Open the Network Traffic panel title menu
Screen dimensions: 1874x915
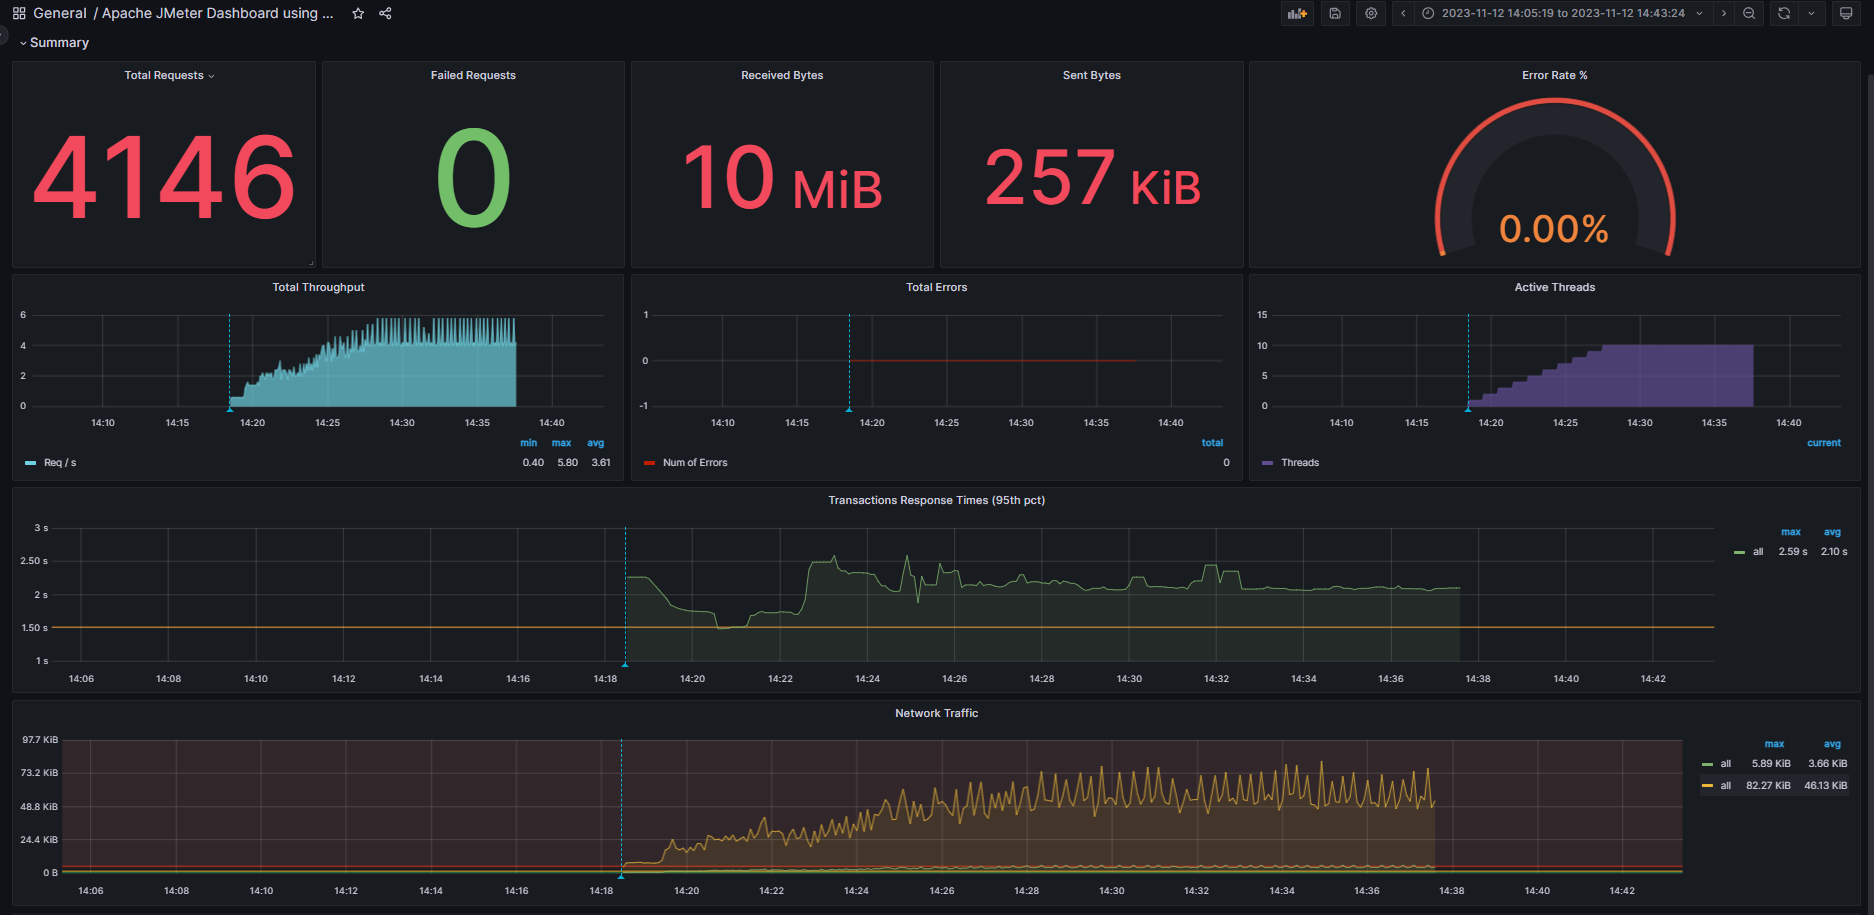click(x=936, y=713)
